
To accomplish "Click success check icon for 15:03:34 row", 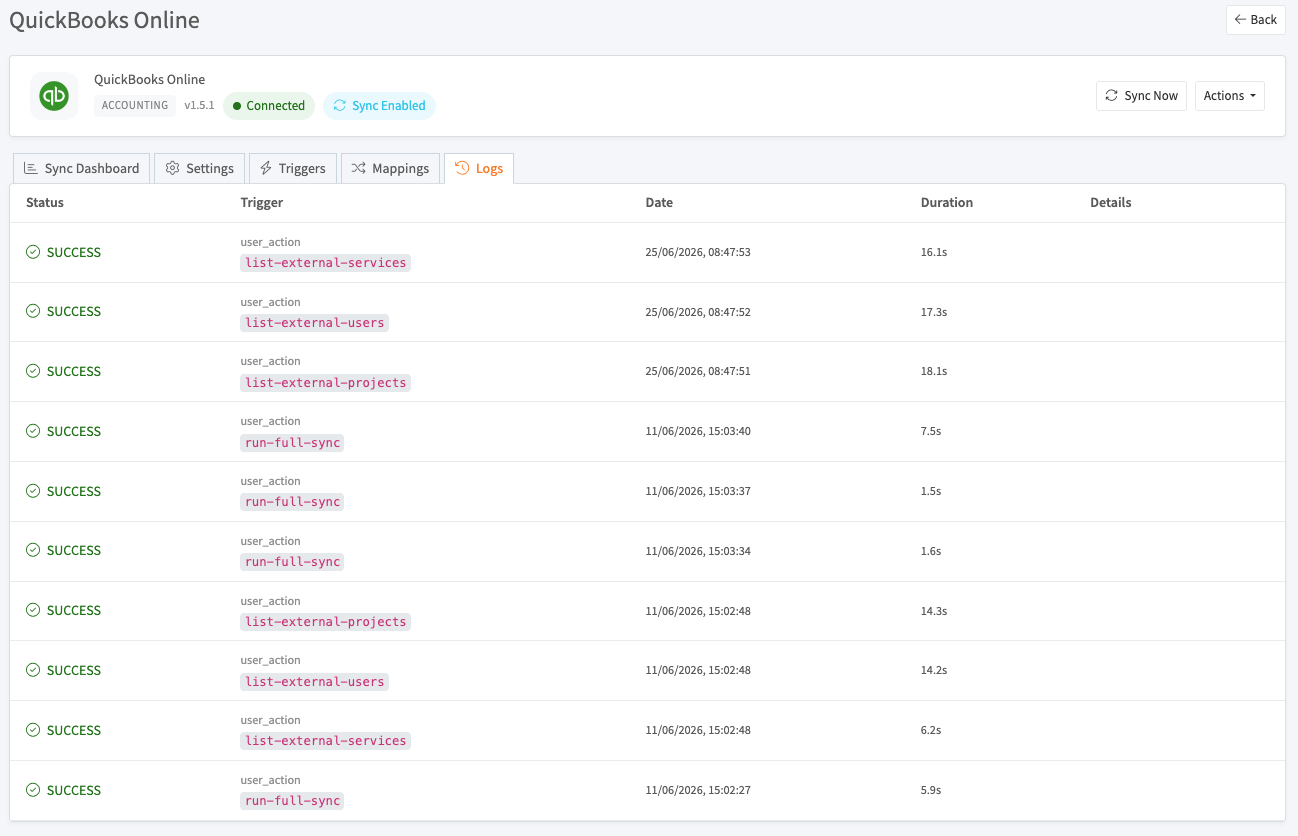I will tap(33, 550).
